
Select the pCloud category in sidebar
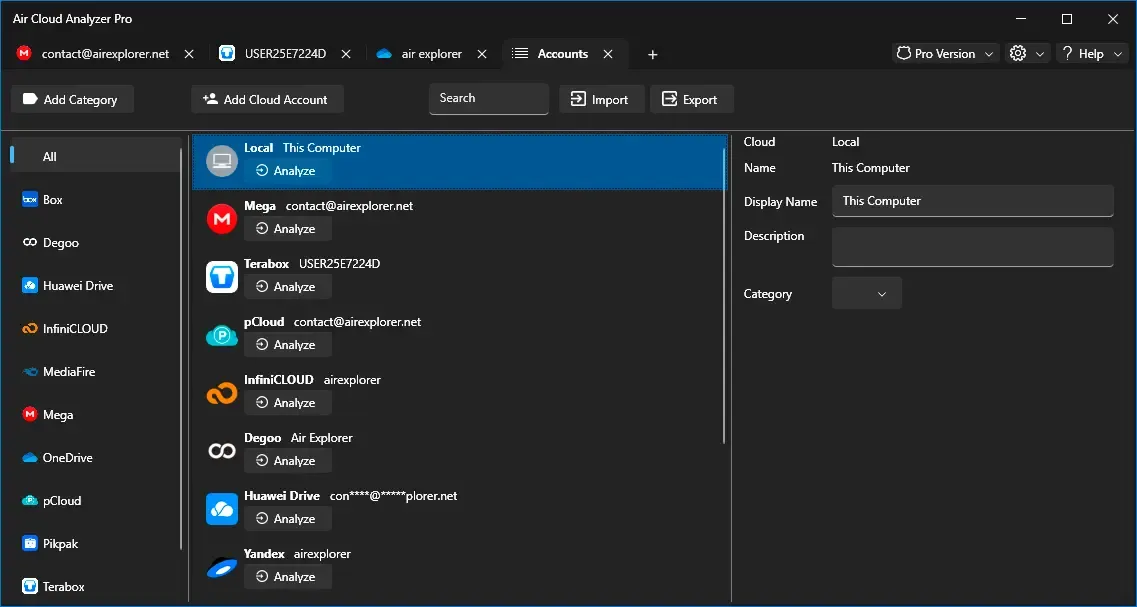(96, 501)
